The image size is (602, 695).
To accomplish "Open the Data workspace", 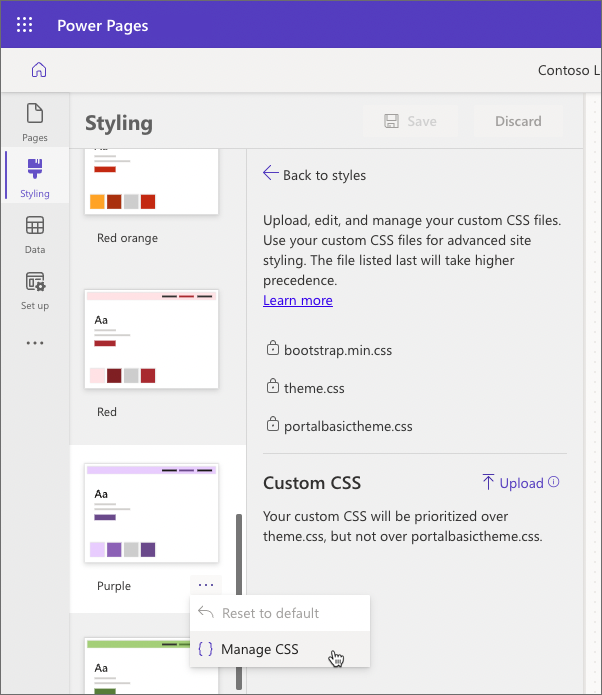I will pos(35,234).
